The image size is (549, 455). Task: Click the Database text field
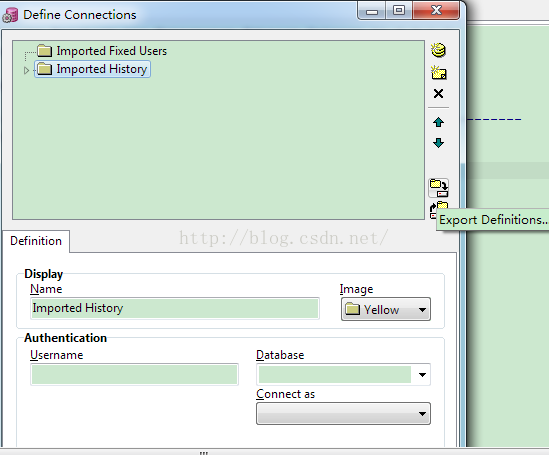coord(335,374)
